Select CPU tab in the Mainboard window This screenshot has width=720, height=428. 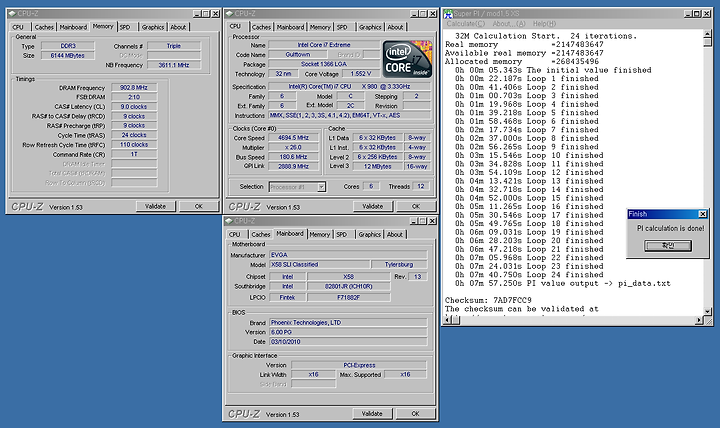point(235,234)
